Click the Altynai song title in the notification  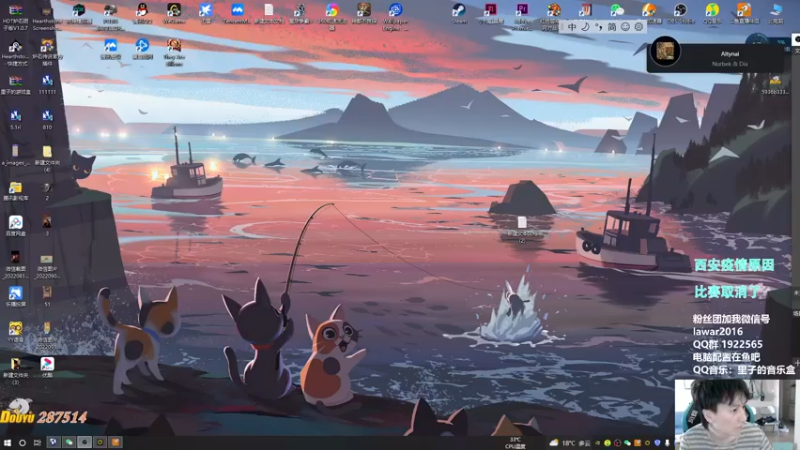click(730, 54)
